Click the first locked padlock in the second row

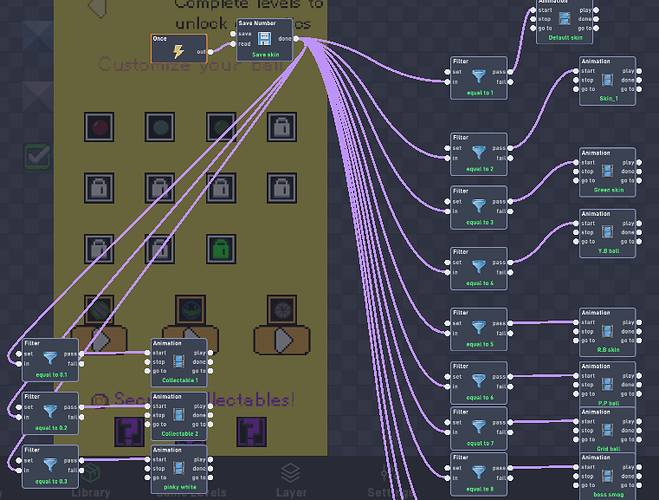99,188
